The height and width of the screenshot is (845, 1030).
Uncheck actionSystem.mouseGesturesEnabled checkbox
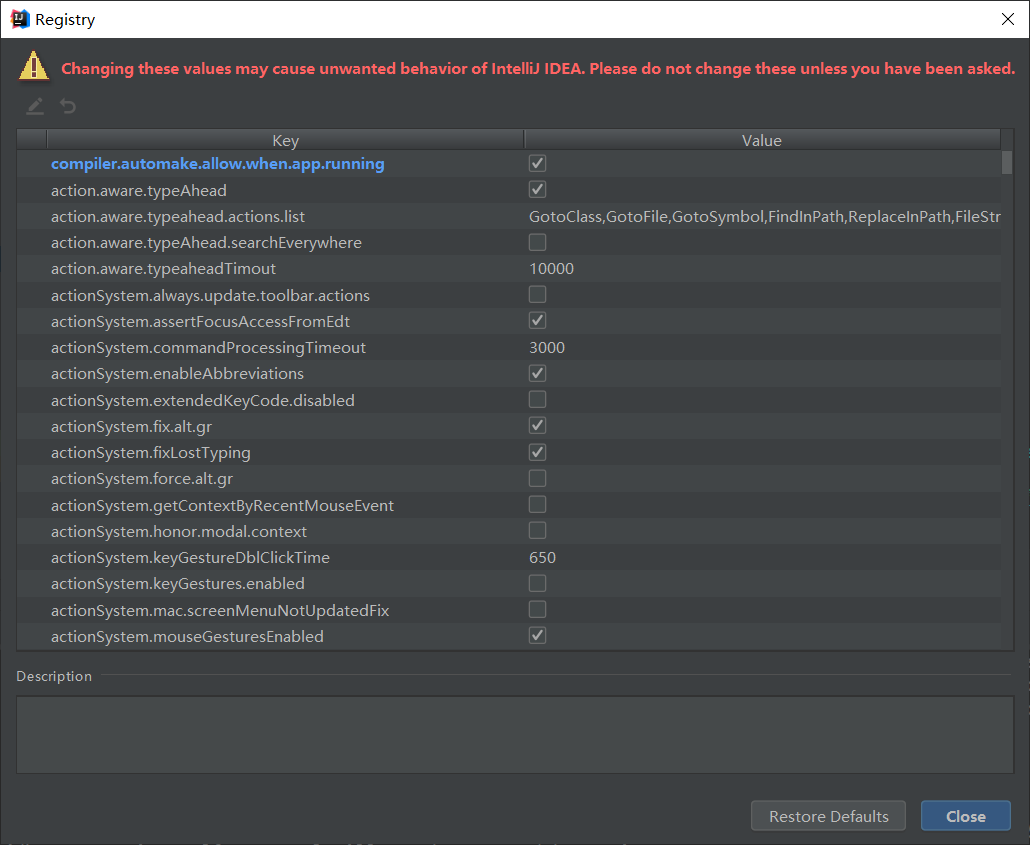(537, 635)
